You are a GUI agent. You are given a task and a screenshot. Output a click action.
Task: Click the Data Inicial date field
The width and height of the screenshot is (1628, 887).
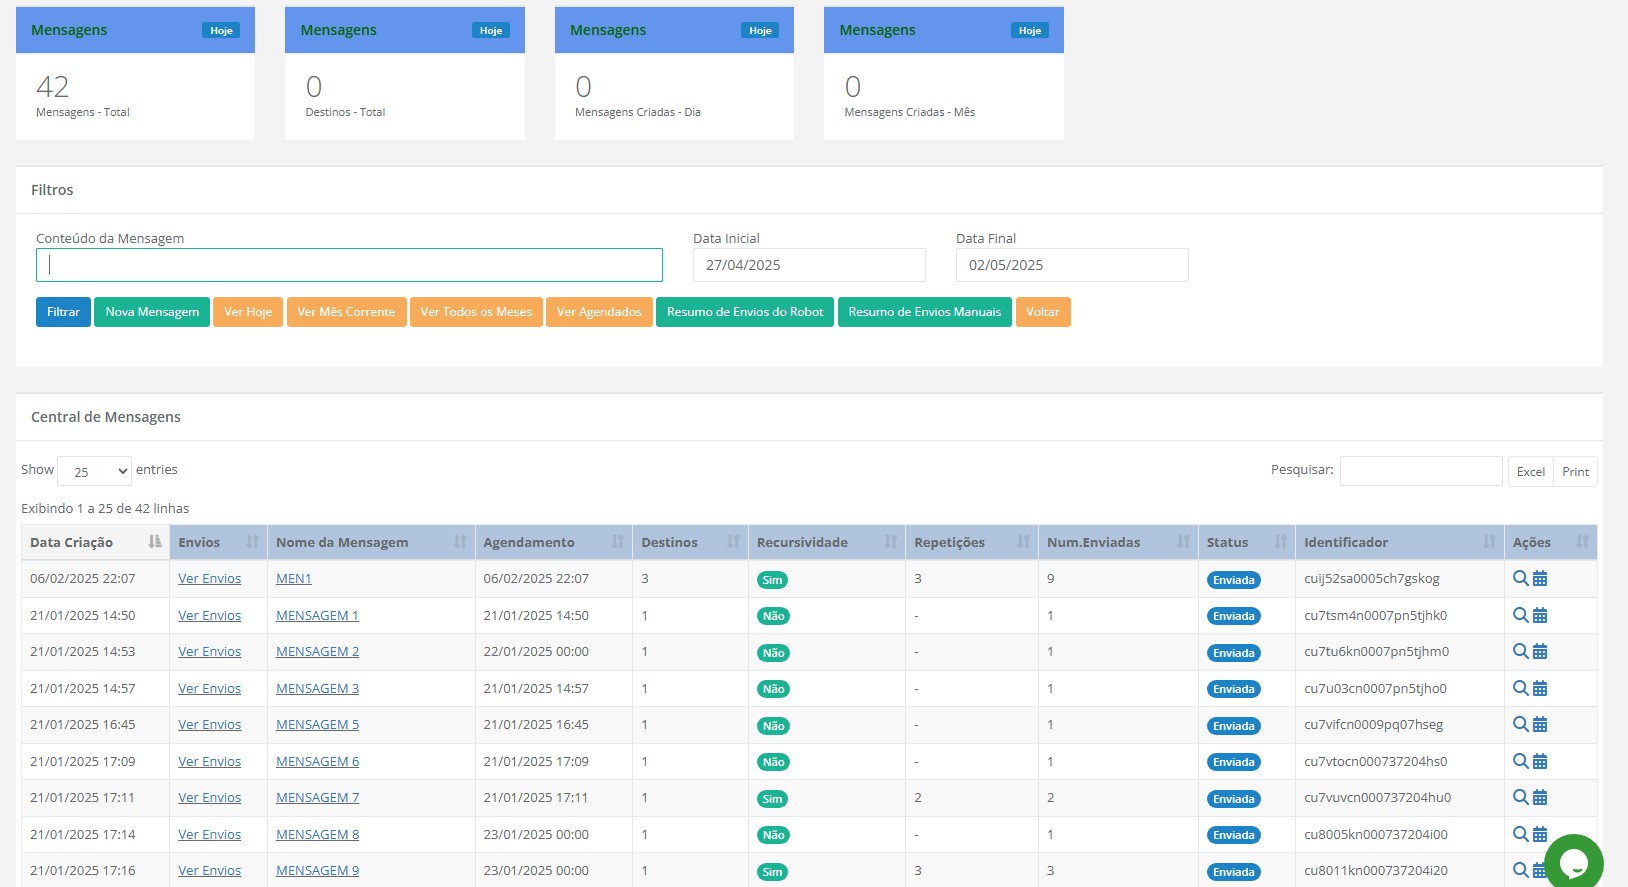pos(809,265)
